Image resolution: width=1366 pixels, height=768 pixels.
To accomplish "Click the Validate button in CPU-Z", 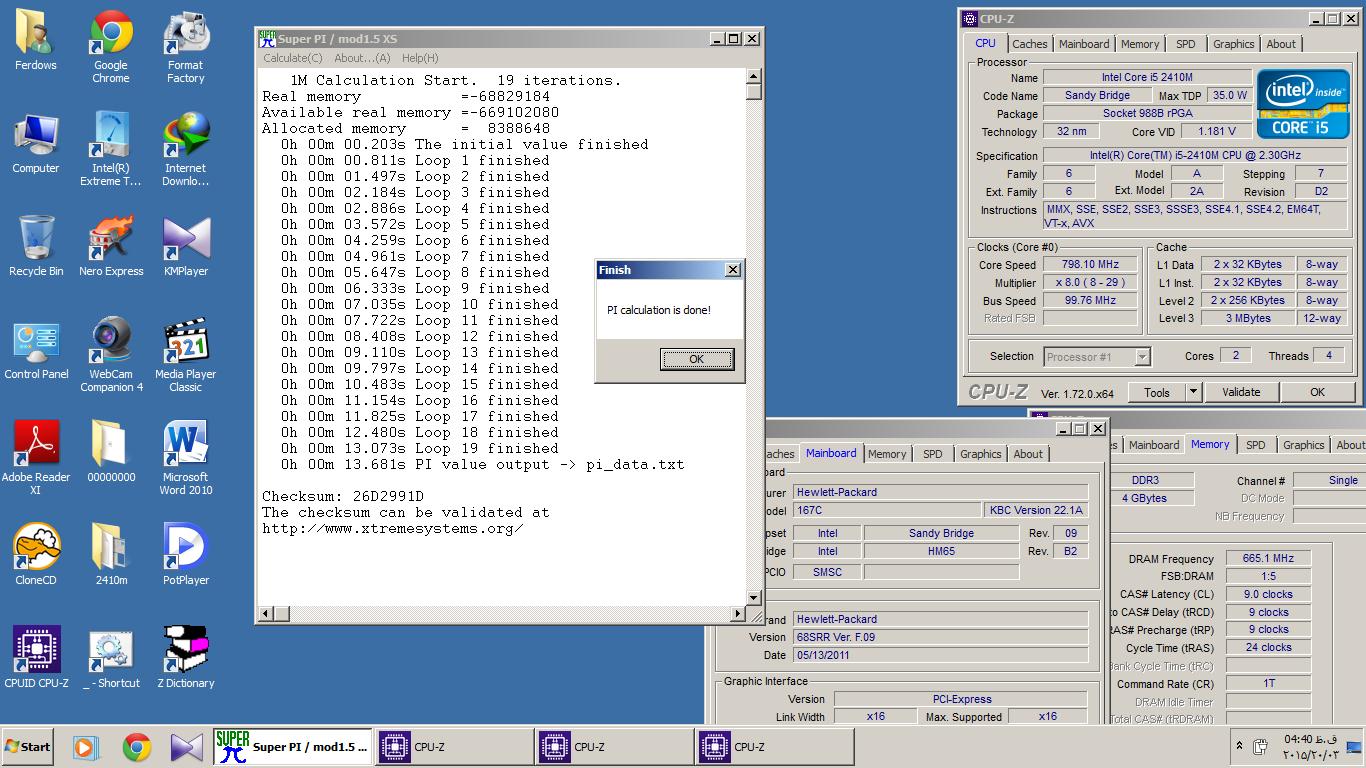I will (1241, 392).
